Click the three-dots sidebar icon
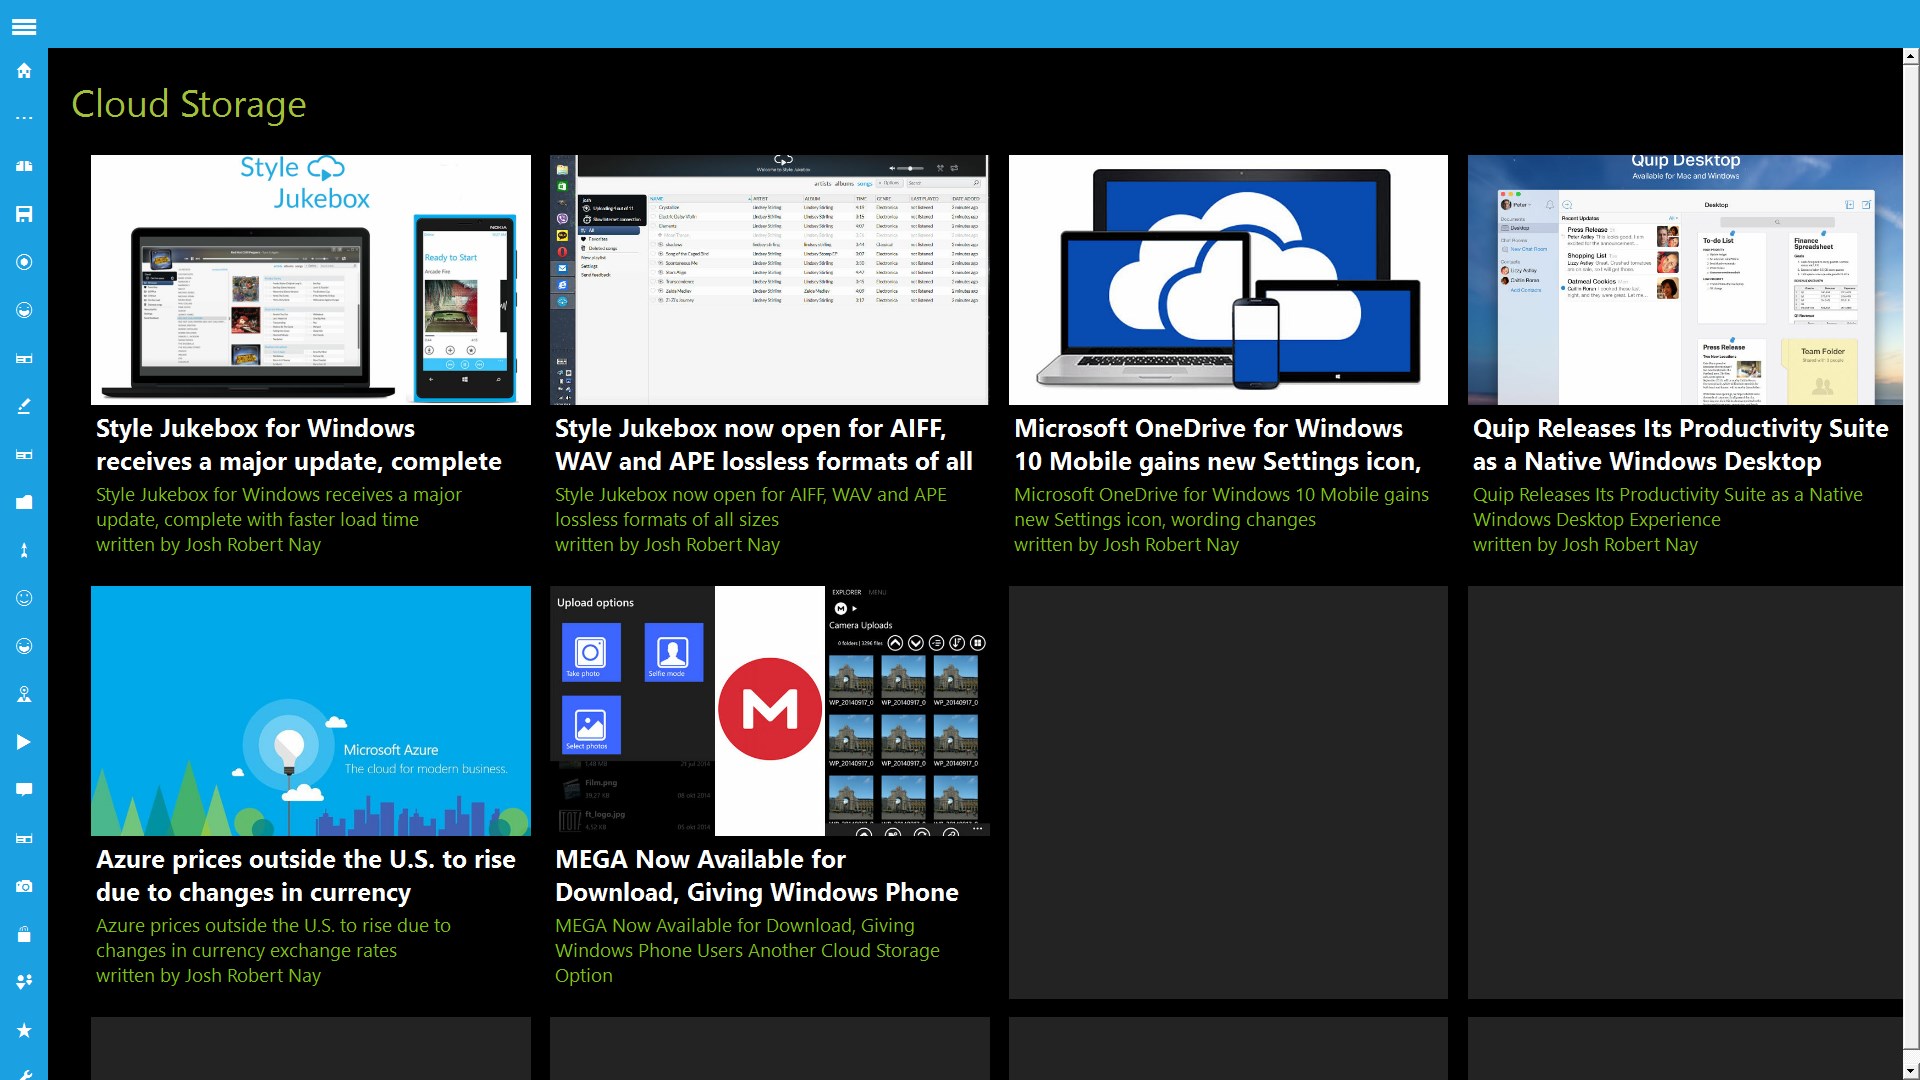Viewport: 1920px width, 1080px height. tap(24, 118)
